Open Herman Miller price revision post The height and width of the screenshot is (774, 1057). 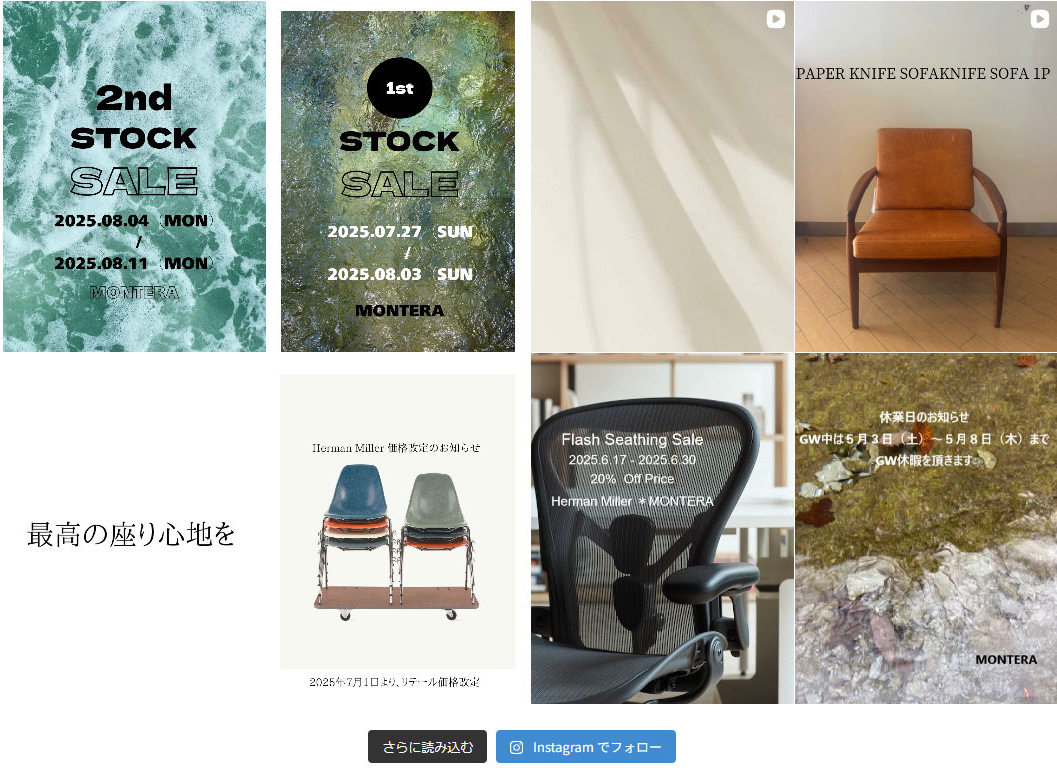click(398, 529)
